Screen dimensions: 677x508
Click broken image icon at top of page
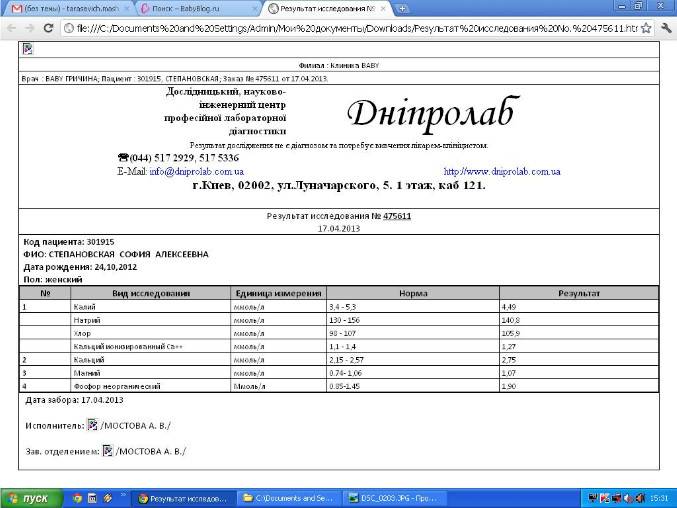(28, 48)
